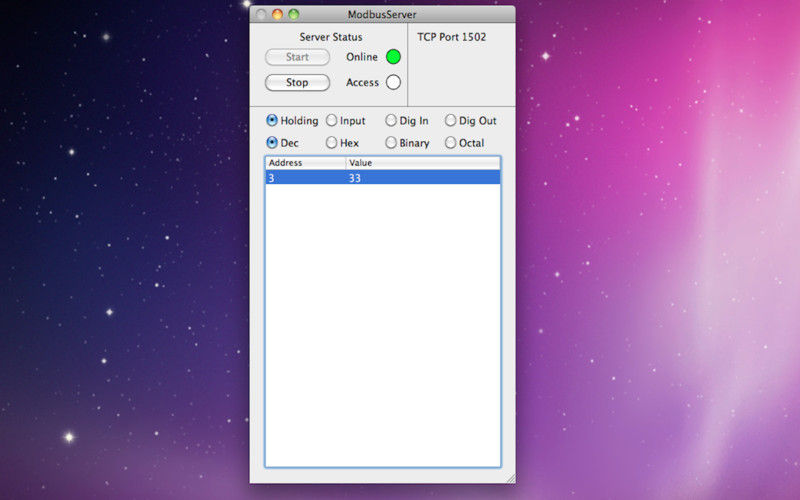800x500 pixels.
Task: Click the green Online status indicator
Action: click(393, 57)
